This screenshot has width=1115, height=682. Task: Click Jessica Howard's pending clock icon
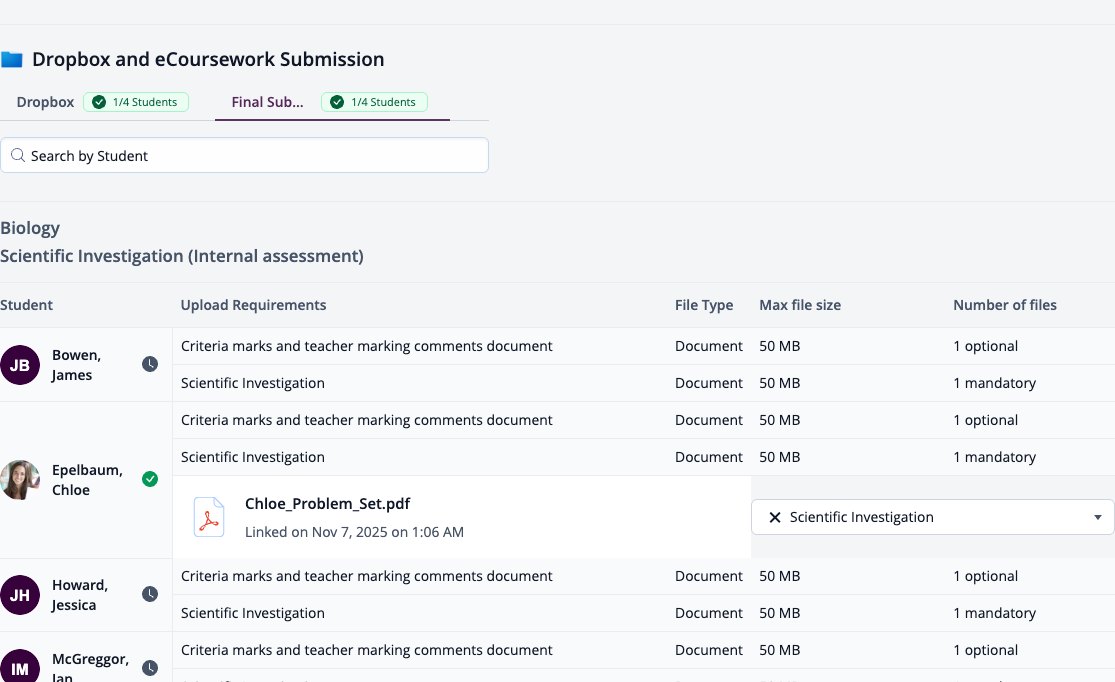[x=149, y=594]
